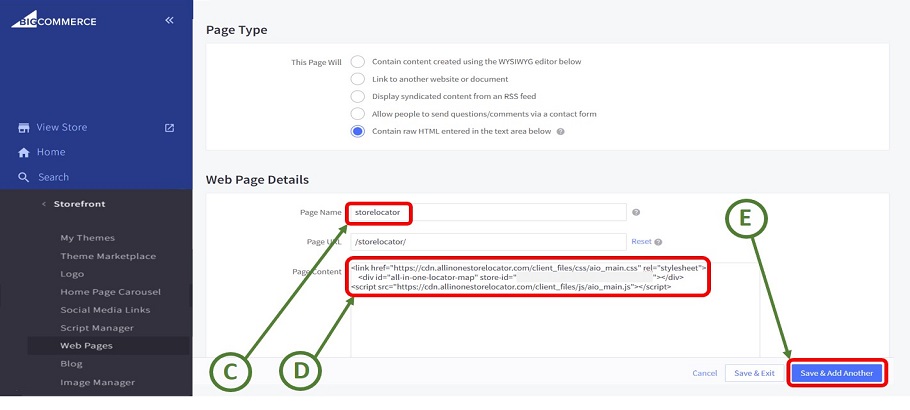910x410 pixels.
Task: Click the Search magnifier icon
Action: pyautogui.click(x=24, y=178)
